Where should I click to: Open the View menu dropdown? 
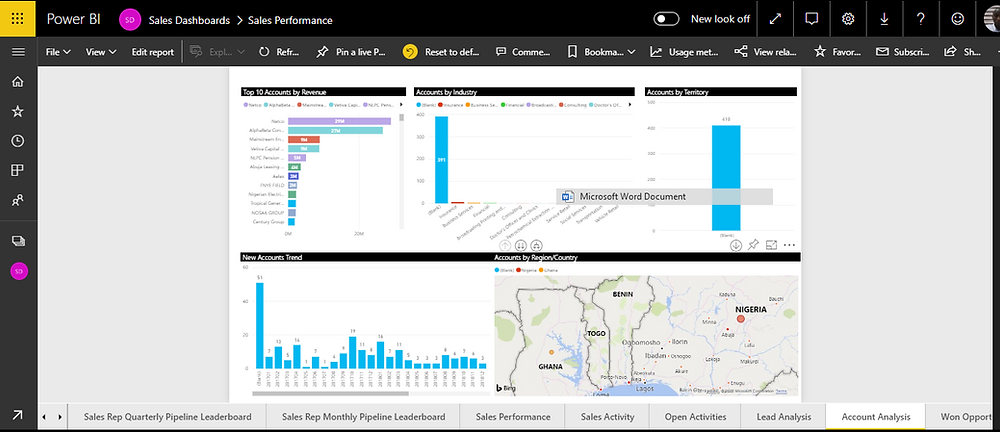101,52
